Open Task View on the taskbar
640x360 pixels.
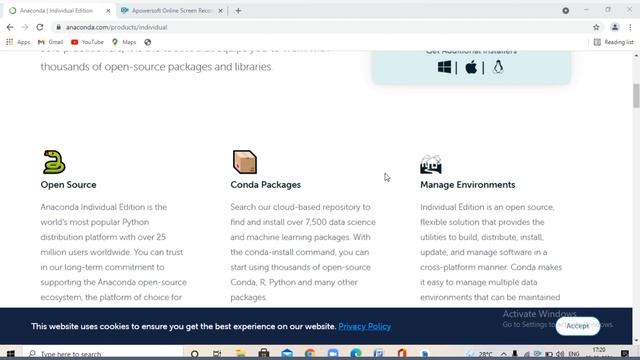(217, 353)
